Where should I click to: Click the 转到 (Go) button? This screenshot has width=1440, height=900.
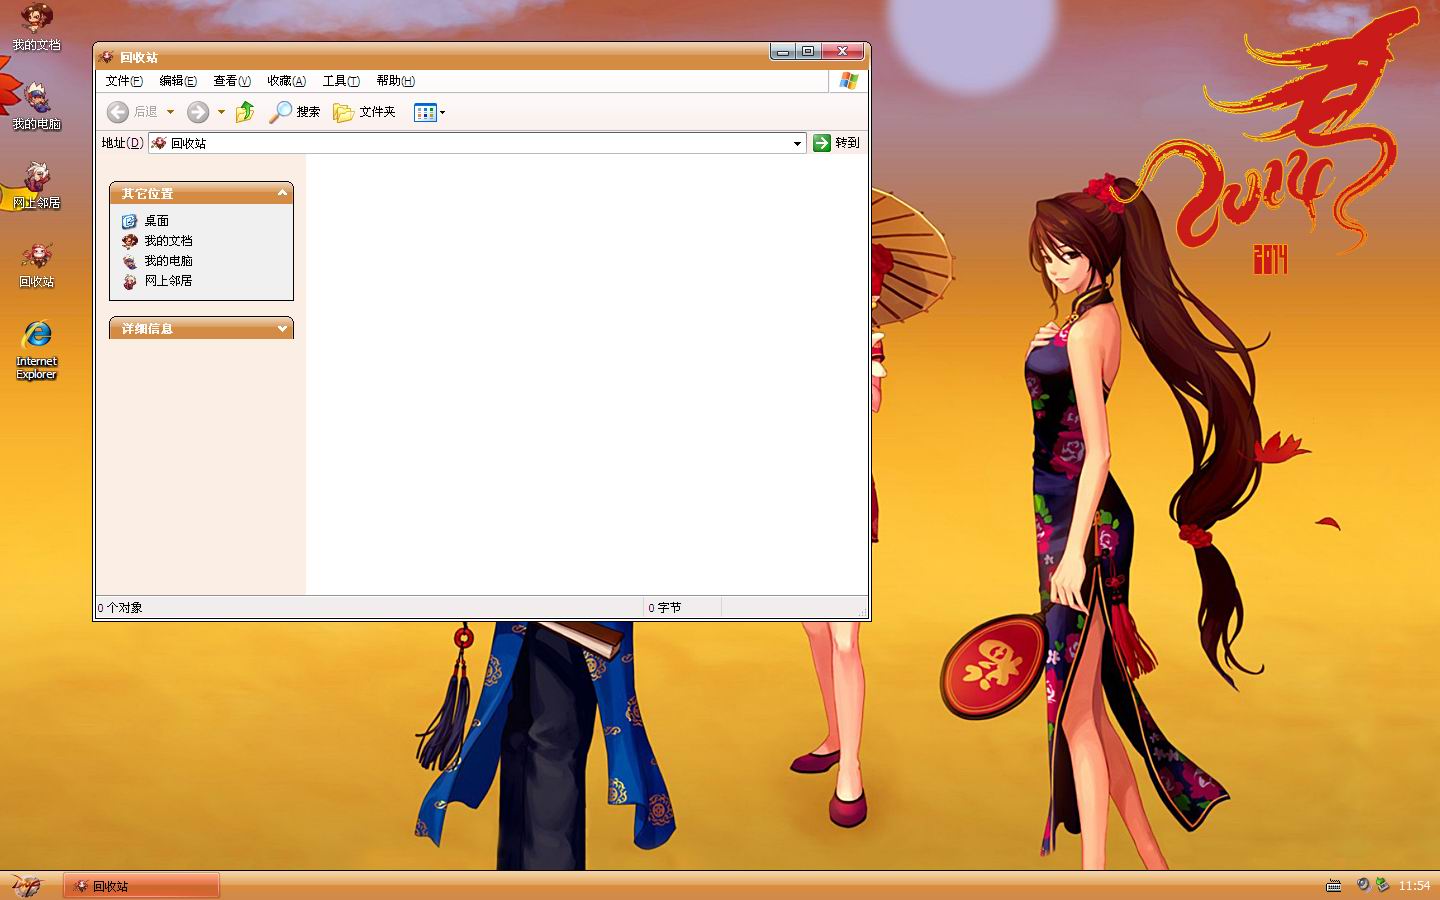coord(836,143)
